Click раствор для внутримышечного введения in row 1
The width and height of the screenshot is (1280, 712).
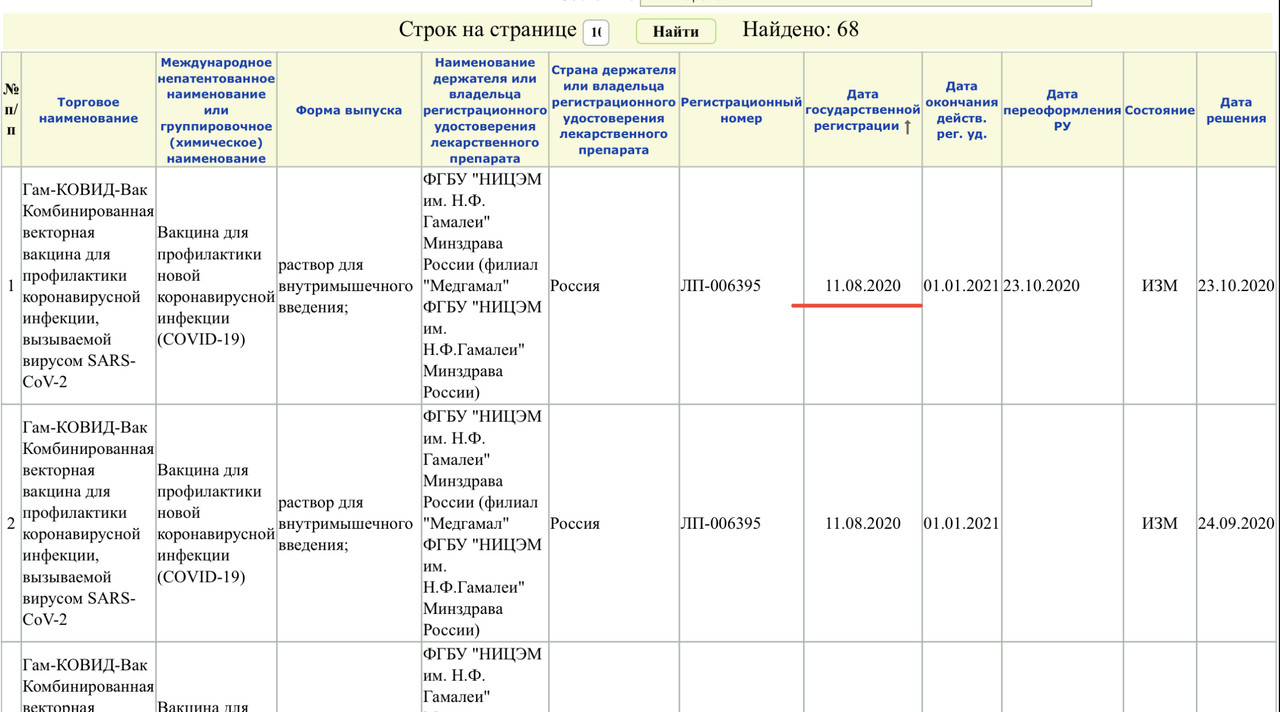pos(345,286)
